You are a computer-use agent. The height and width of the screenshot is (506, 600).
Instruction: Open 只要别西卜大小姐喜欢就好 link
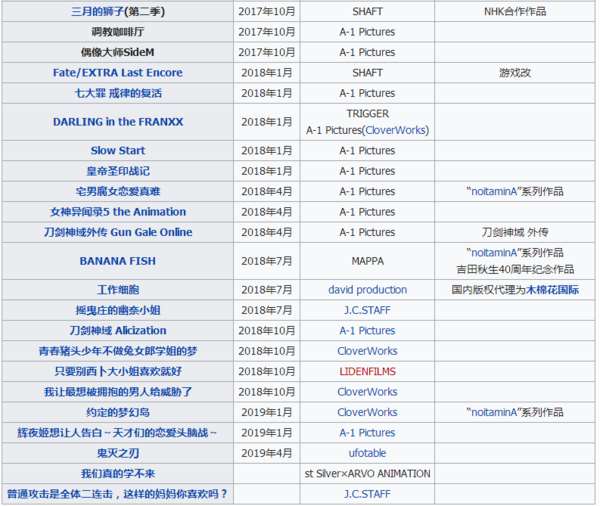[x=118, y=371]
